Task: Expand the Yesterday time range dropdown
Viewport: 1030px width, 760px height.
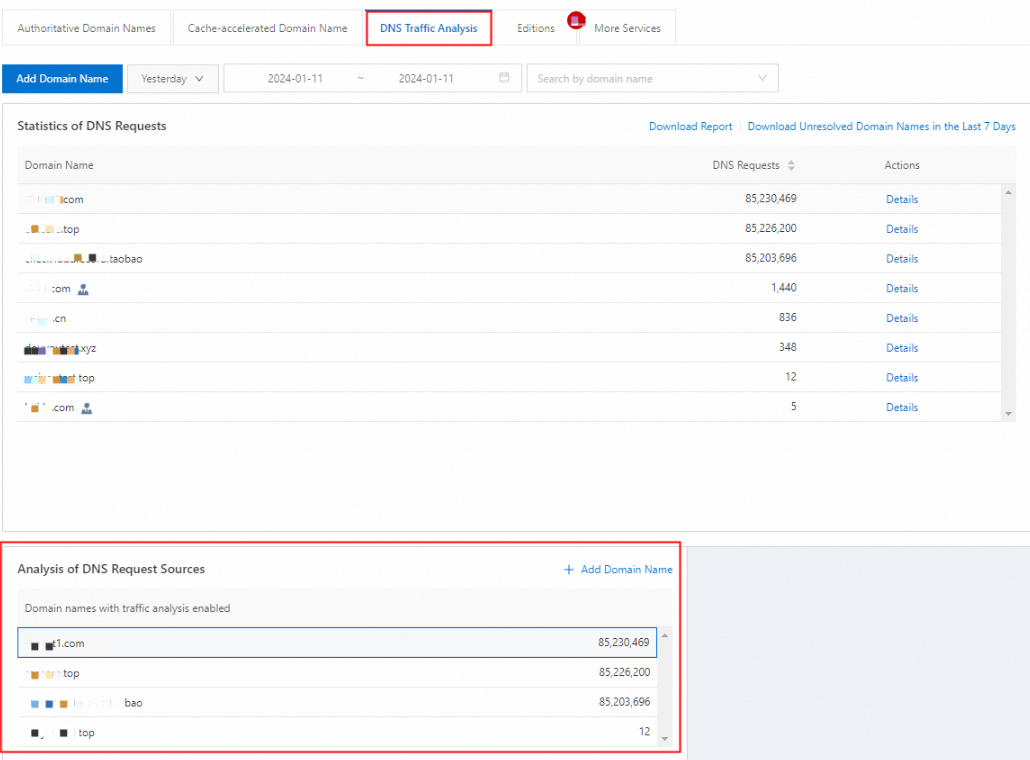Action: [x=173, y=79]
